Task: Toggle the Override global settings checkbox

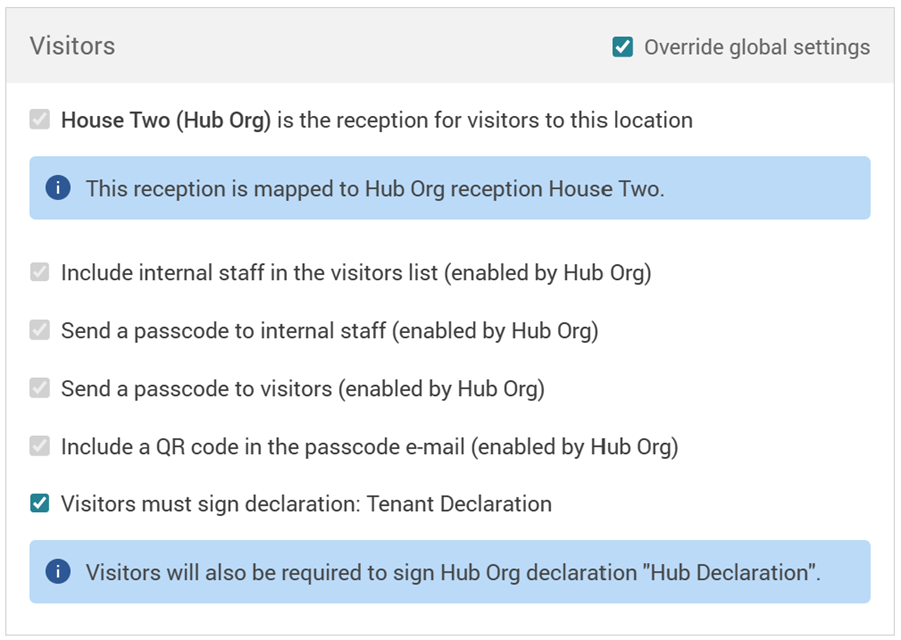Action: click(x=623, y=47)
